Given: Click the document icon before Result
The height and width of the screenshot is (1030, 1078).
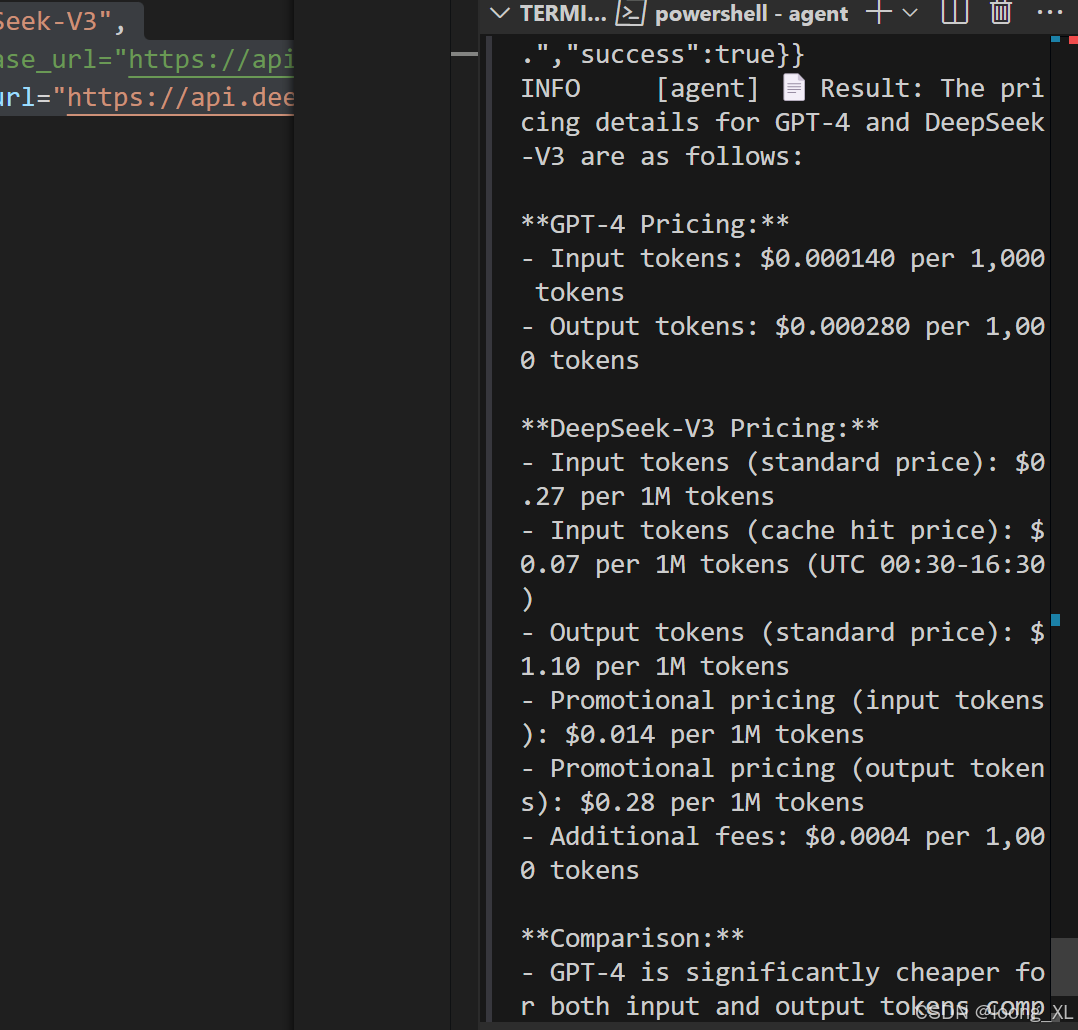Looking at the screenshot, I should [x=794, y=88].
